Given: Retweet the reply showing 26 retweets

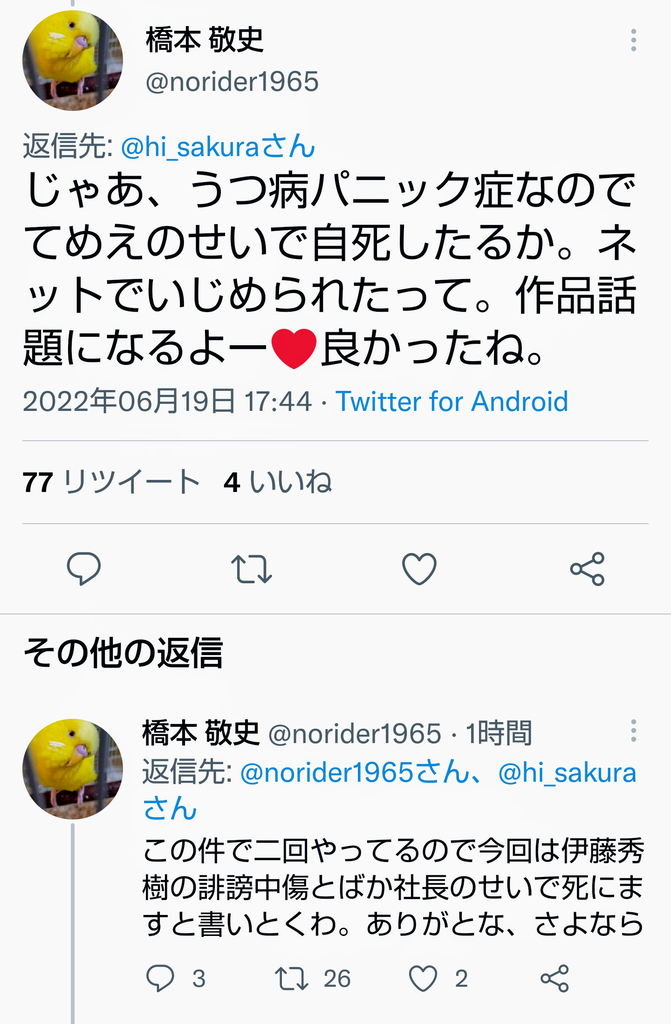Looking at the screenshot, I should point(291,978).
